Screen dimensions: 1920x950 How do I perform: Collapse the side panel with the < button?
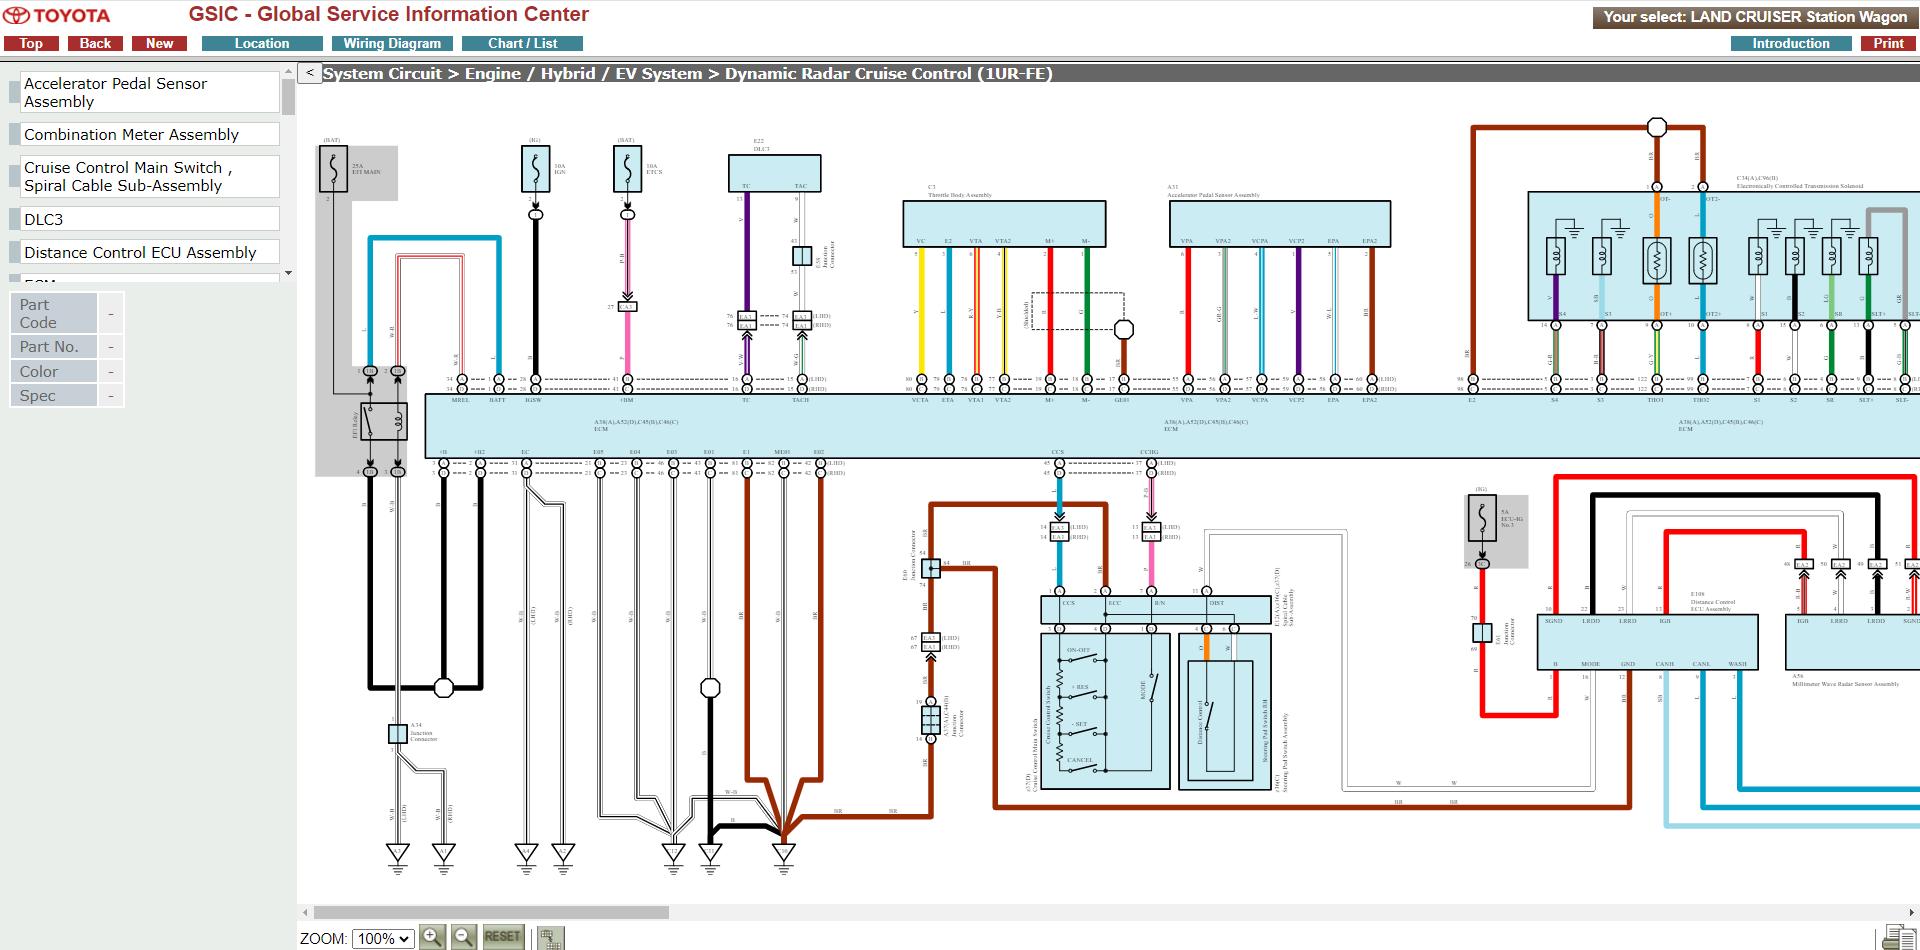click(310, 73)
